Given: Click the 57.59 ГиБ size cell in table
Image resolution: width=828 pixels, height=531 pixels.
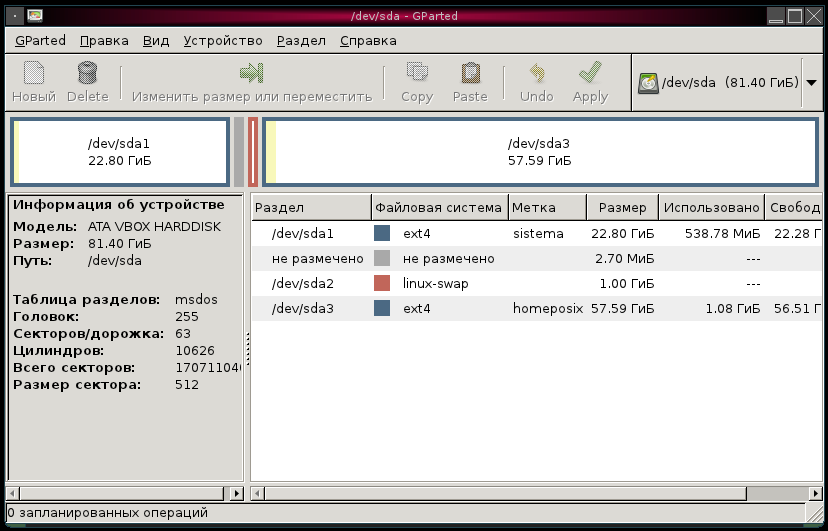Looking at the screenshot, I should click(623, 308).
